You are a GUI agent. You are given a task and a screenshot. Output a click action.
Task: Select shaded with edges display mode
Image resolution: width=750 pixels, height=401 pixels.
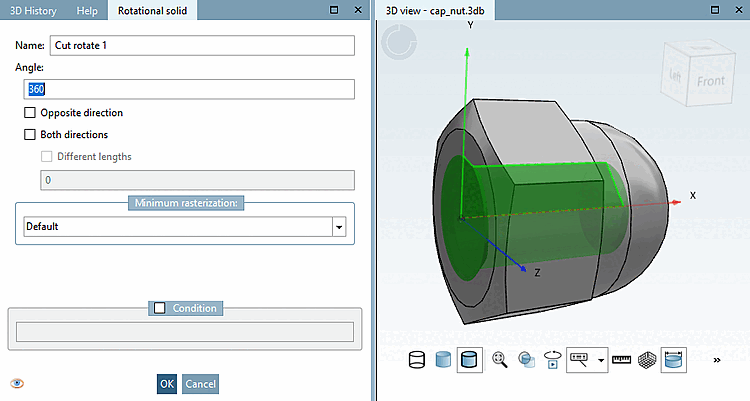471,358
